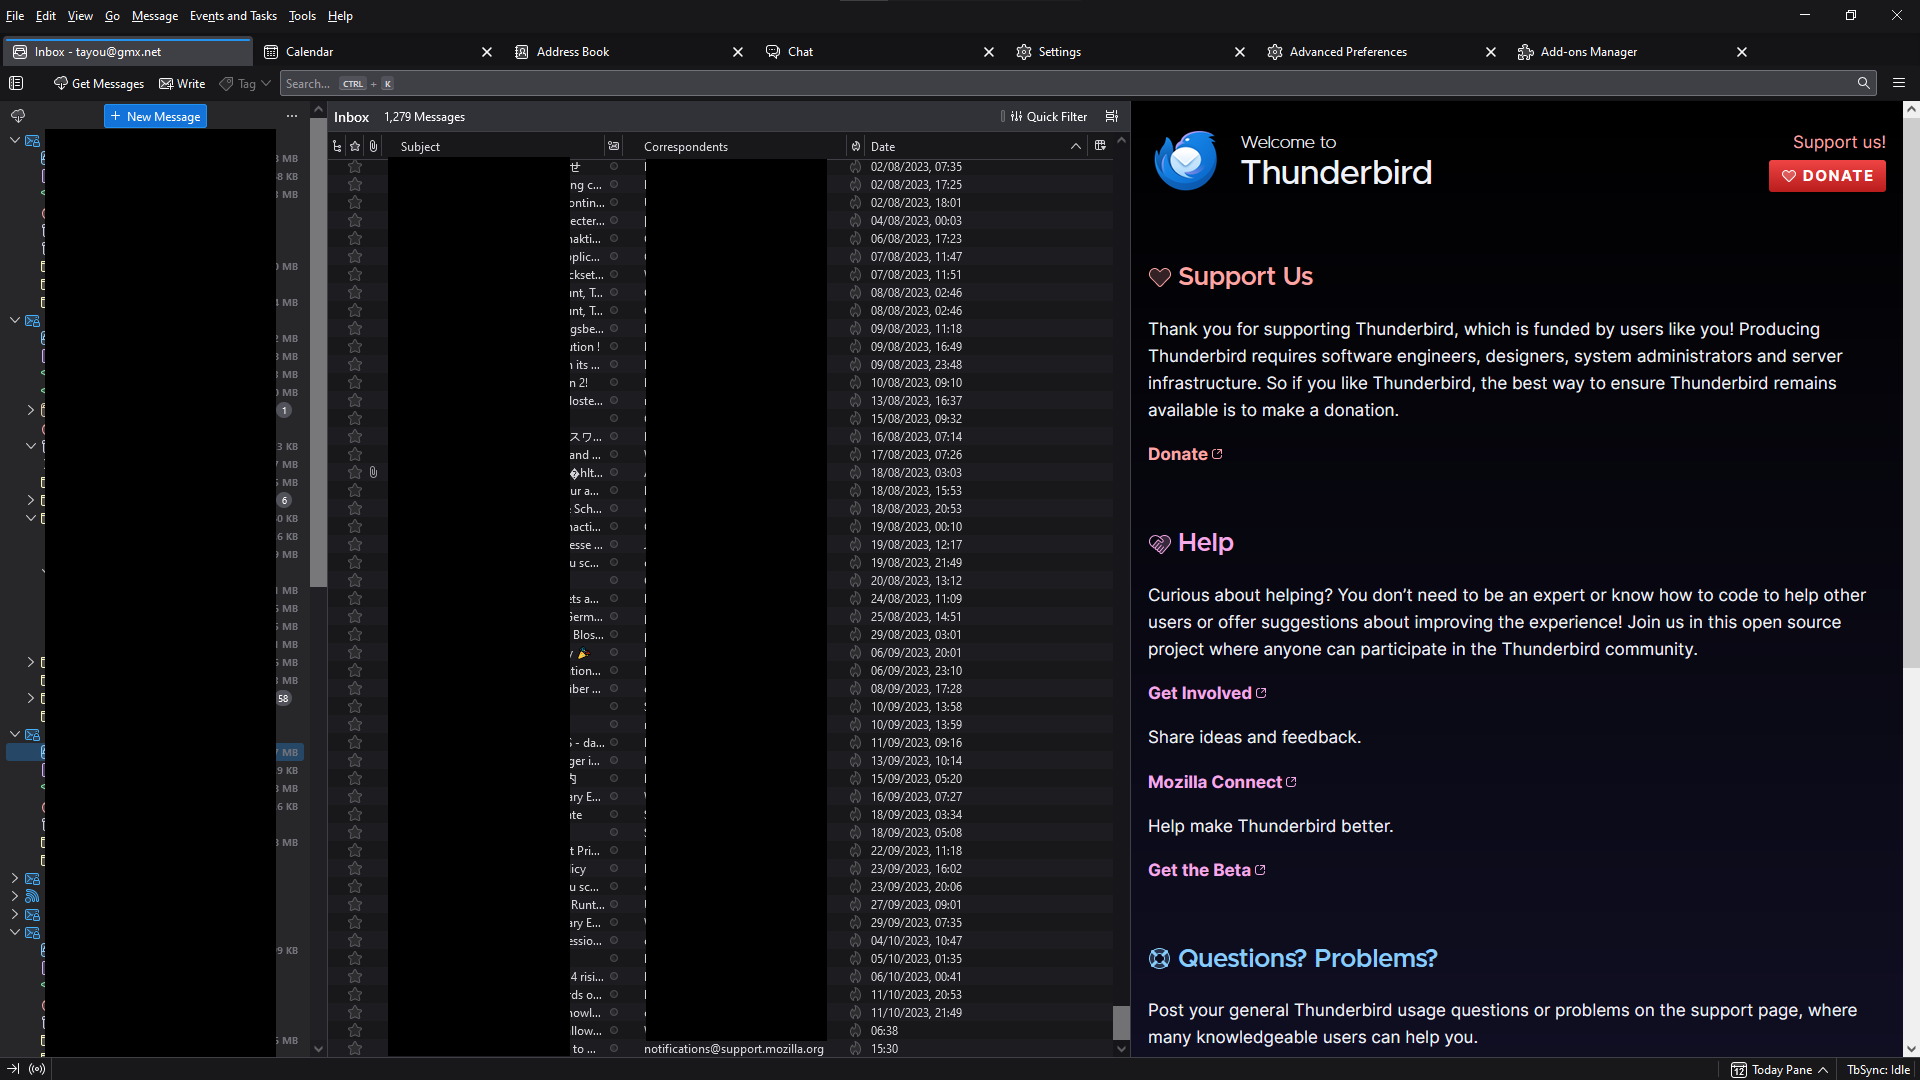This screenshot has width=1920, height=1080.
Task: Click the search magnifier icon
Action: tap(1864, 83)
